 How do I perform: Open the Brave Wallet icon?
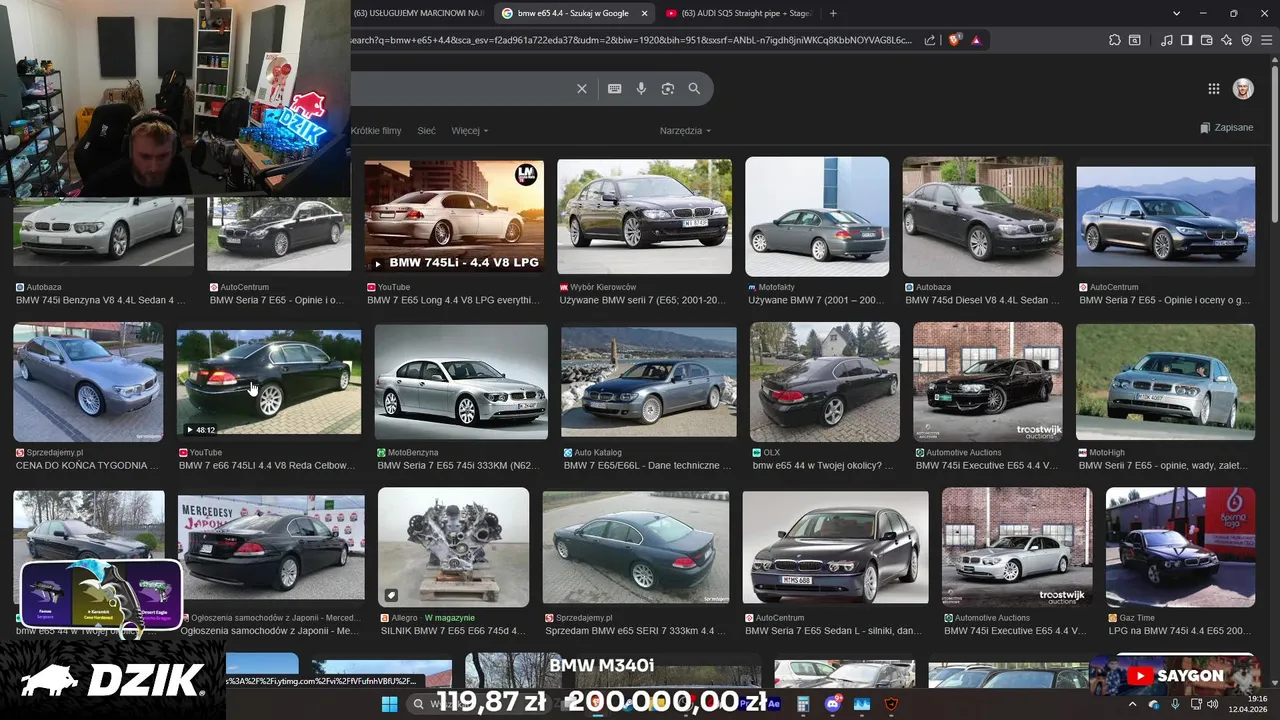[x=1207, y=40]
